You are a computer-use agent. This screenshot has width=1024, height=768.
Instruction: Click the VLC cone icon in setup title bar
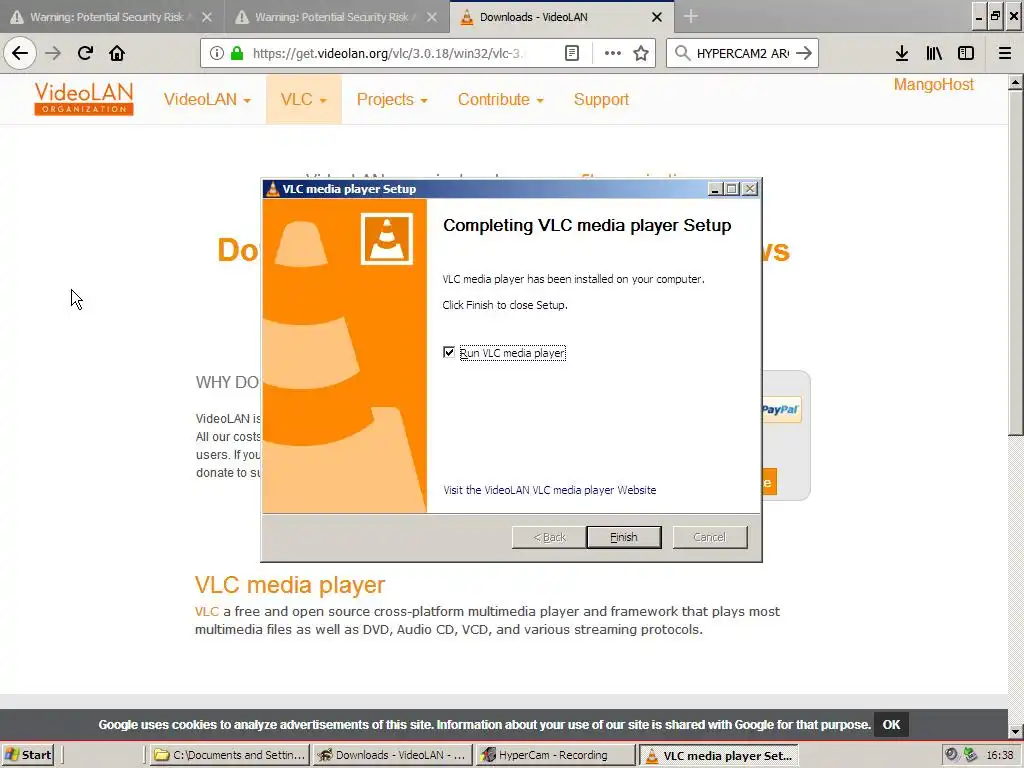[x=272, y=189]
